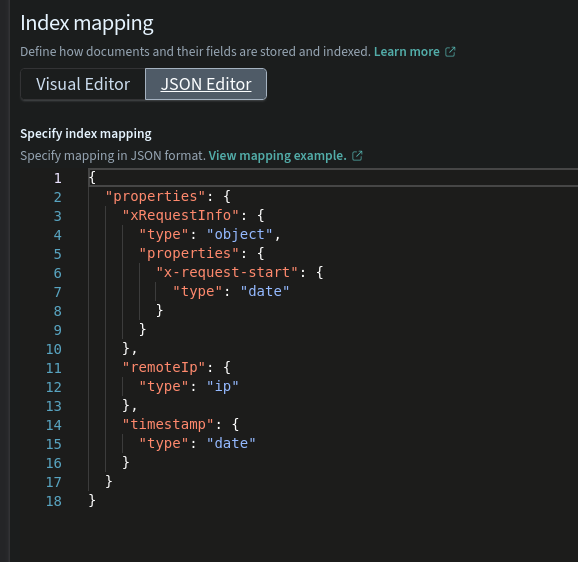This screenshot has height=562, width=578.
Task: Click the "date" value on line 7
Action: click(x=265, y=291)
